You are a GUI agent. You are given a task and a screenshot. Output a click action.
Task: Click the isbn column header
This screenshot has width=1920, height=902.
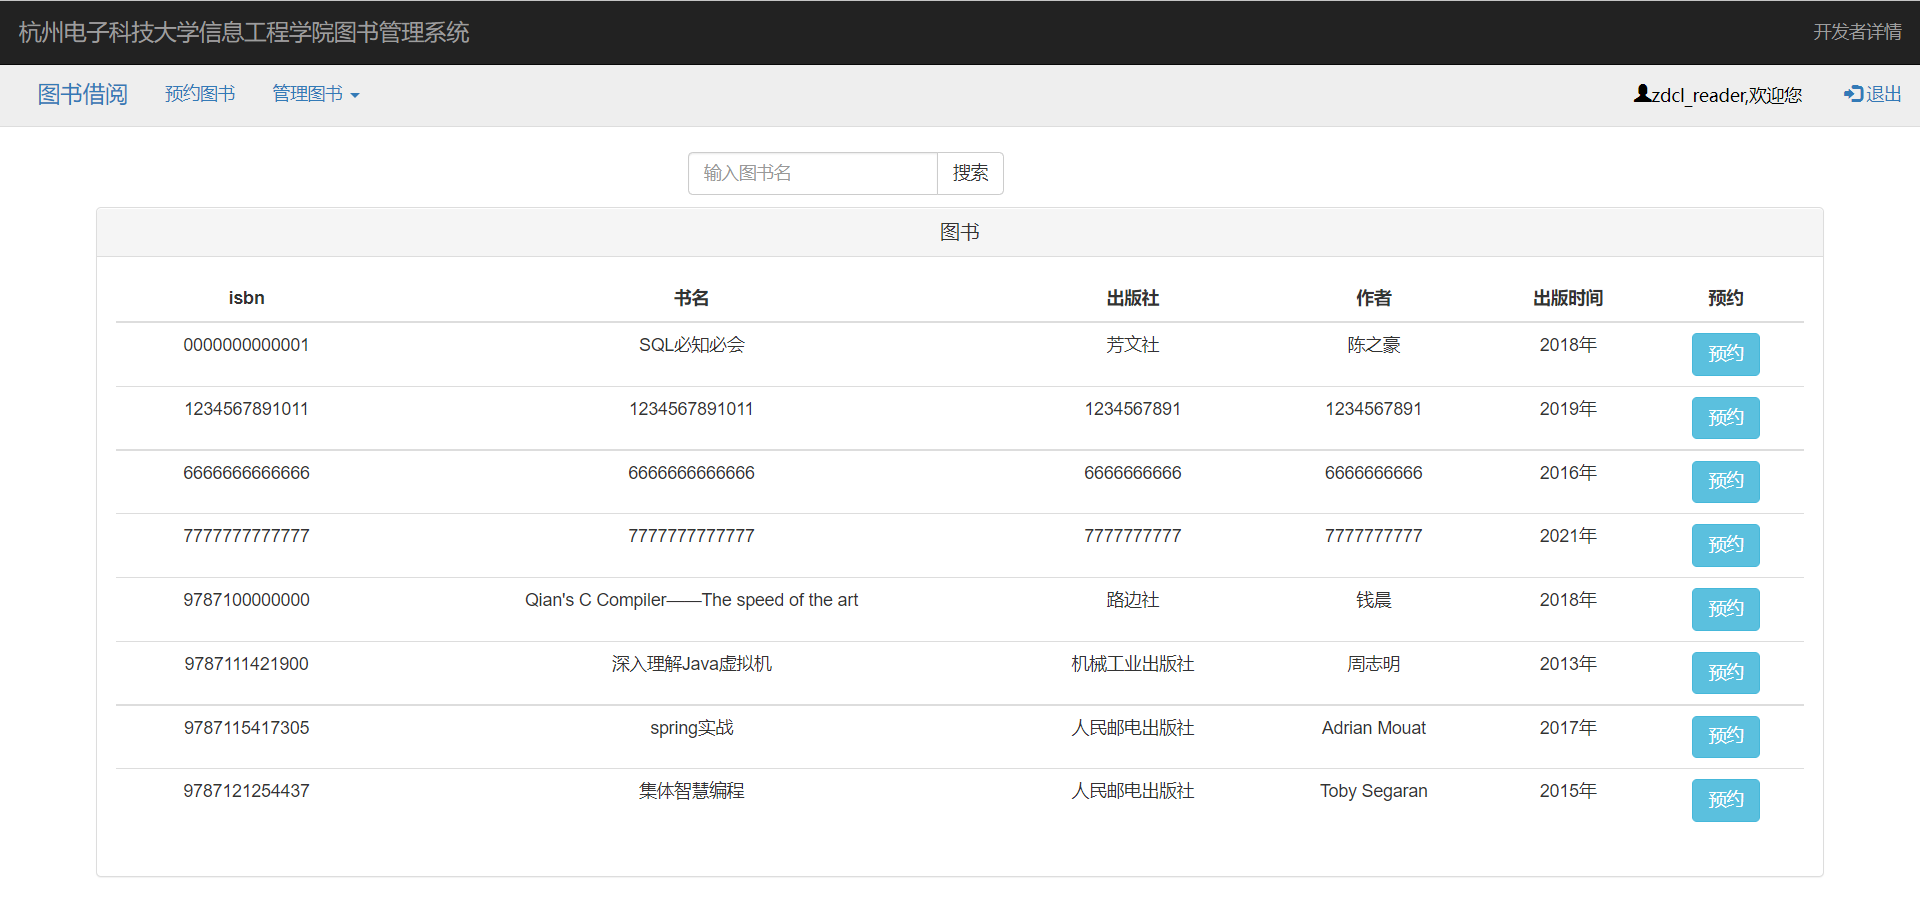pyautogui.click(x=246, y=298)
